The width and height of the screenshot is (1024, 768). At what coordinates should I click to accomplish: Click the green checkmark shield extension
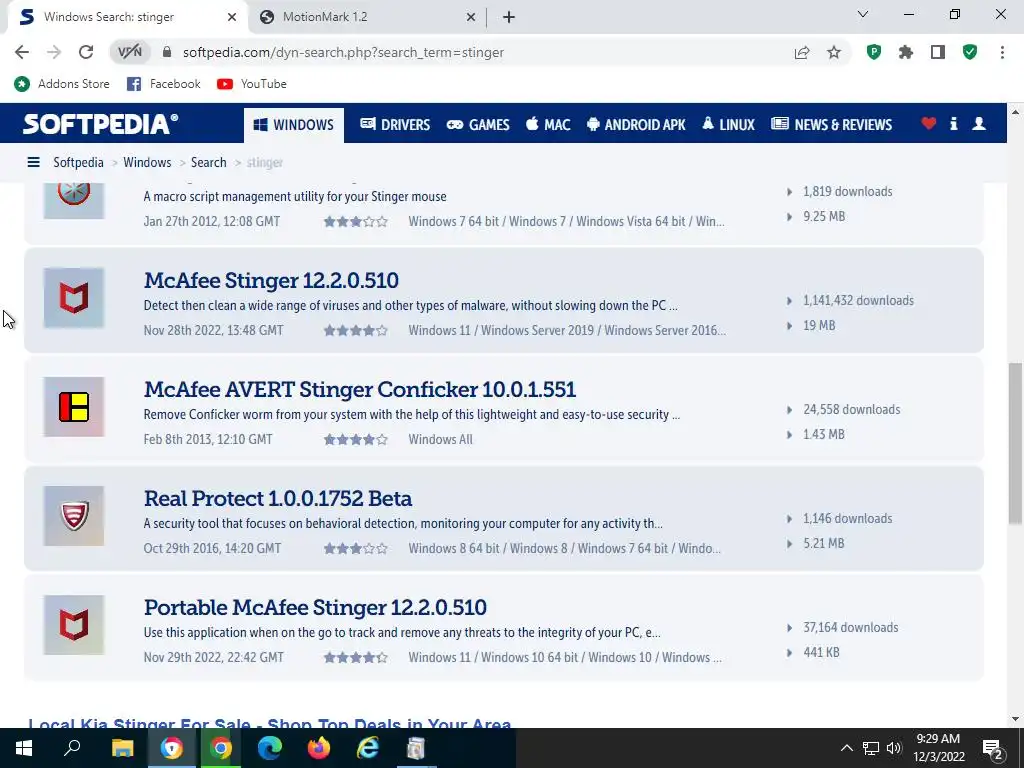pyautogui.click(x=970, y=52)
